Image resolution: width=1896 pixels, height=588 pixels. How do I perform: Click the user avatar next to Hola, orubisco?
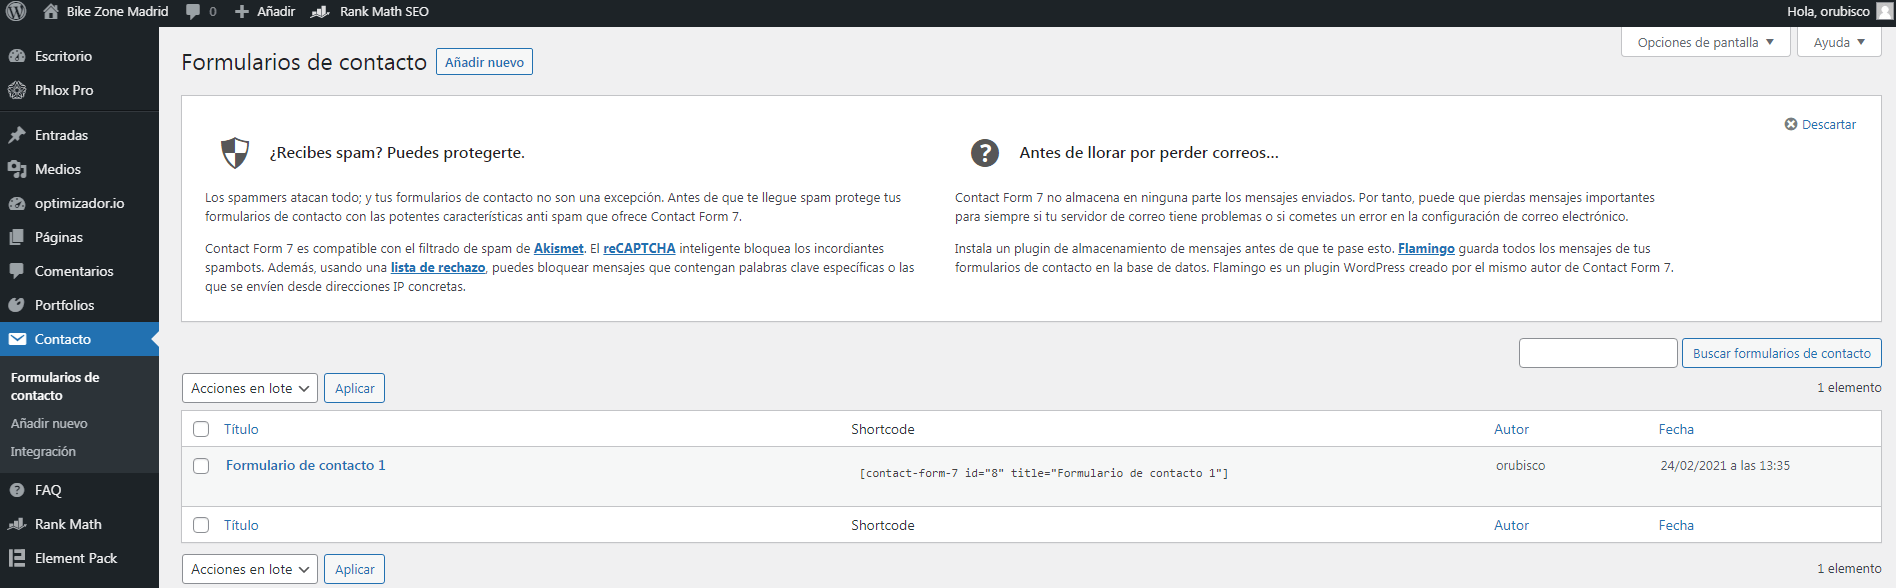tap(1885, 12)
